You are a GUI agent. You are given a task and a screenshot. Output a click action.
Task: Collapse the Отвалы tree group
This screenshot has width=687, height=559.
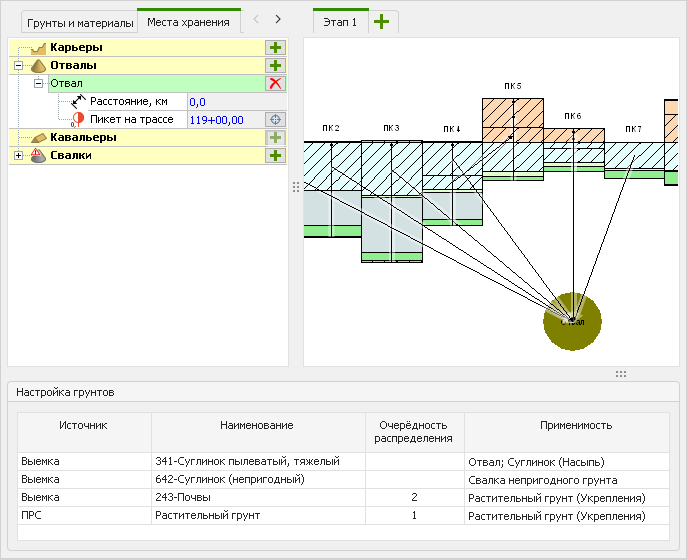coord(19,65)
